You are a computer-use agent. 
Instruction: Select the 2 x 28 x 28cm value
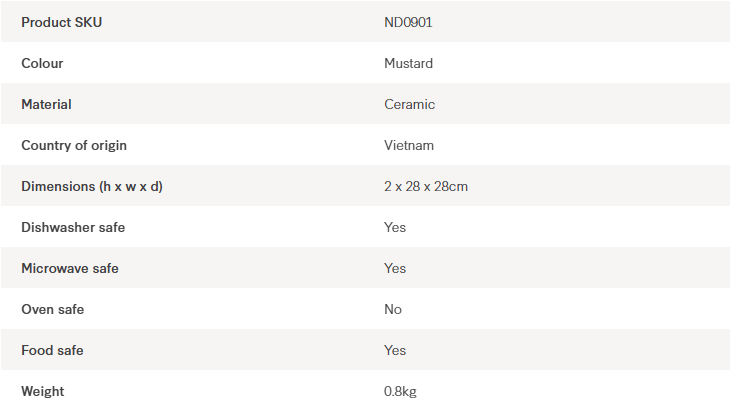[426, 186]
